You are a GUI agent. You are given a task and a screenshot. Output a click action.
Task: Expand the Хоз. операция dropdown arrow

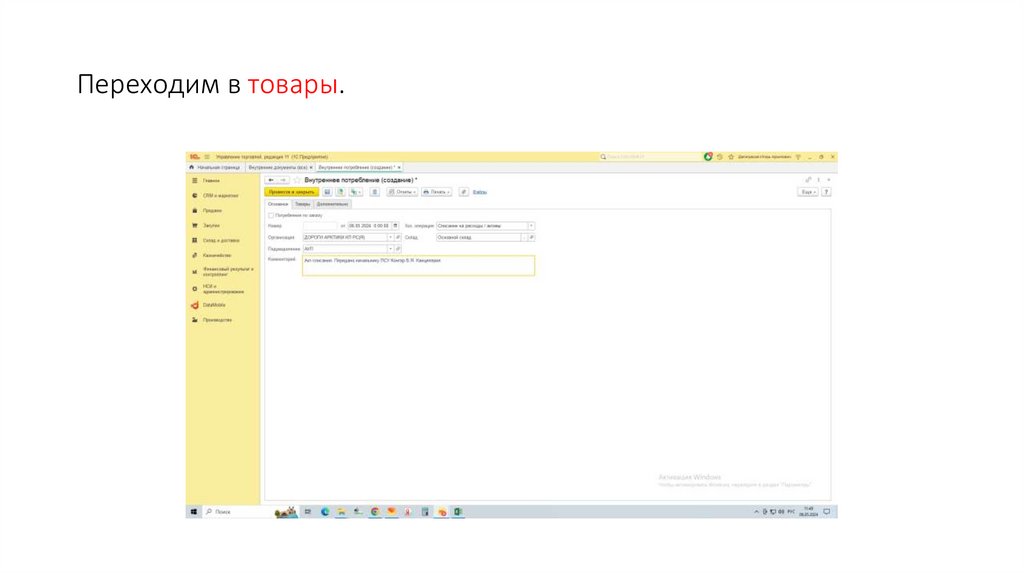pos(531,226)
